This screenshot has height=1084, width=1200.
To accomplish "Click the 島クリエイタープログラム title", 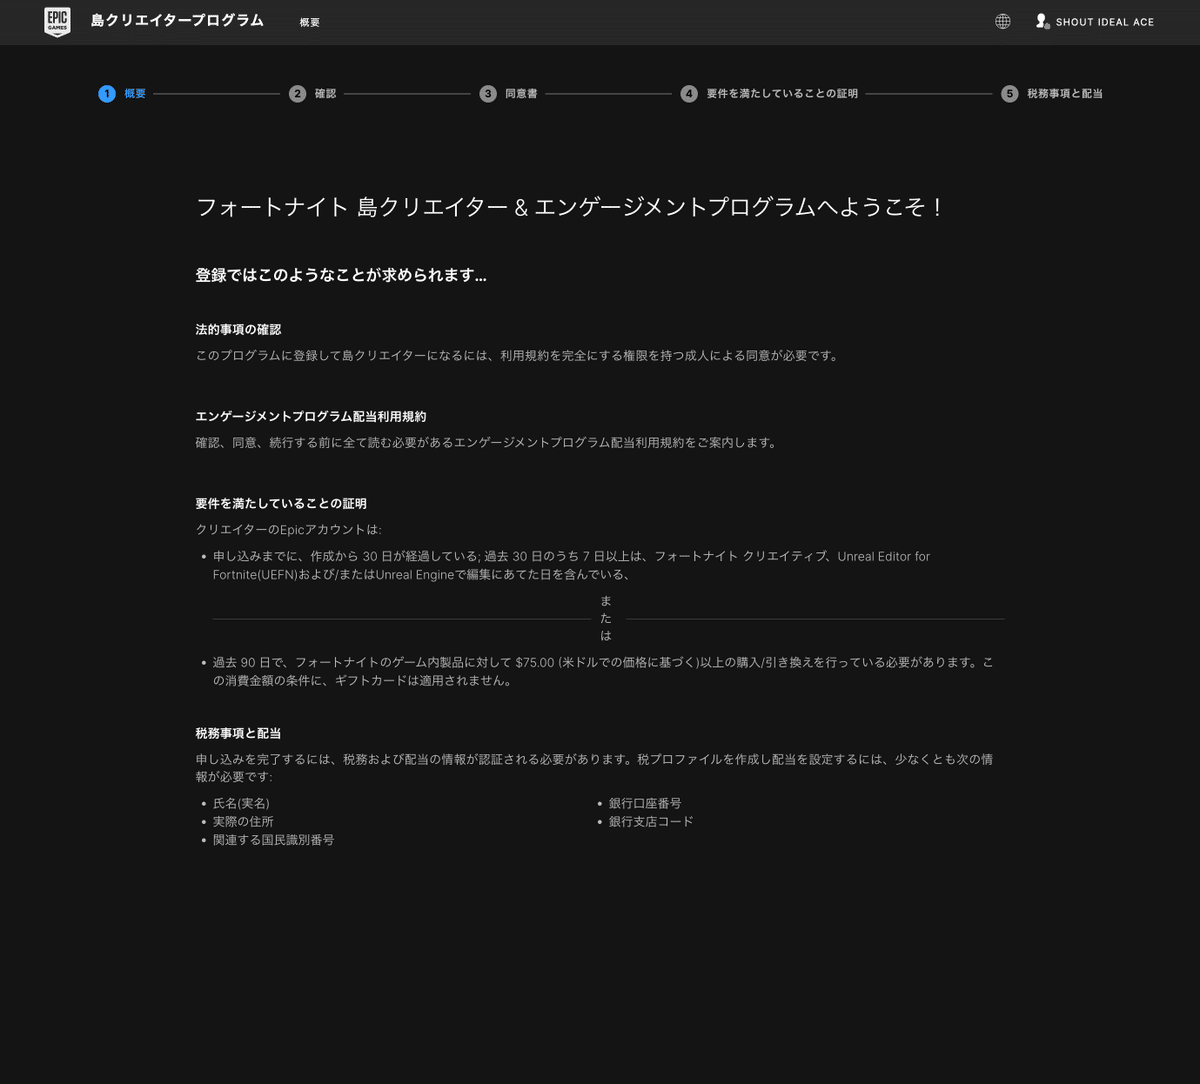I will coord(177,21).
